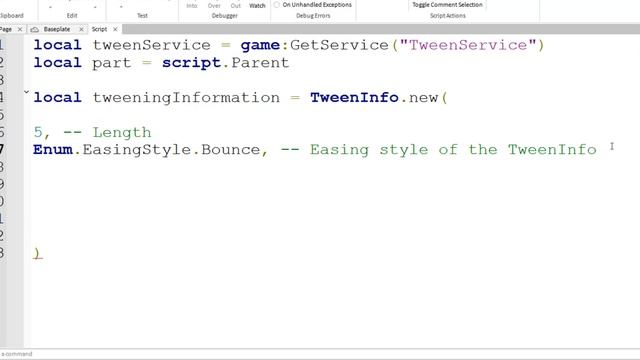
Task: Click the Test ribbon group label
Action: point(142,16)
